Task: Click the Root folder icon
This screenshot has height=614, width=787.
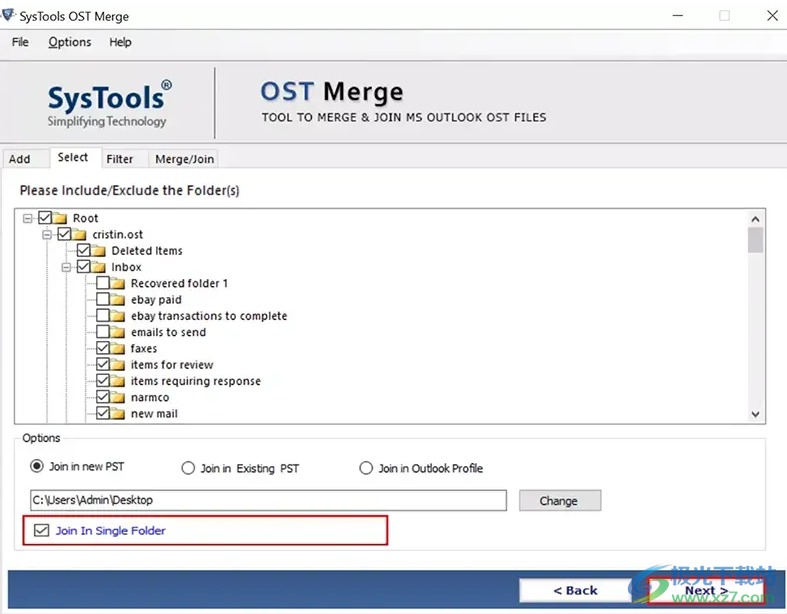Action: 60,218
